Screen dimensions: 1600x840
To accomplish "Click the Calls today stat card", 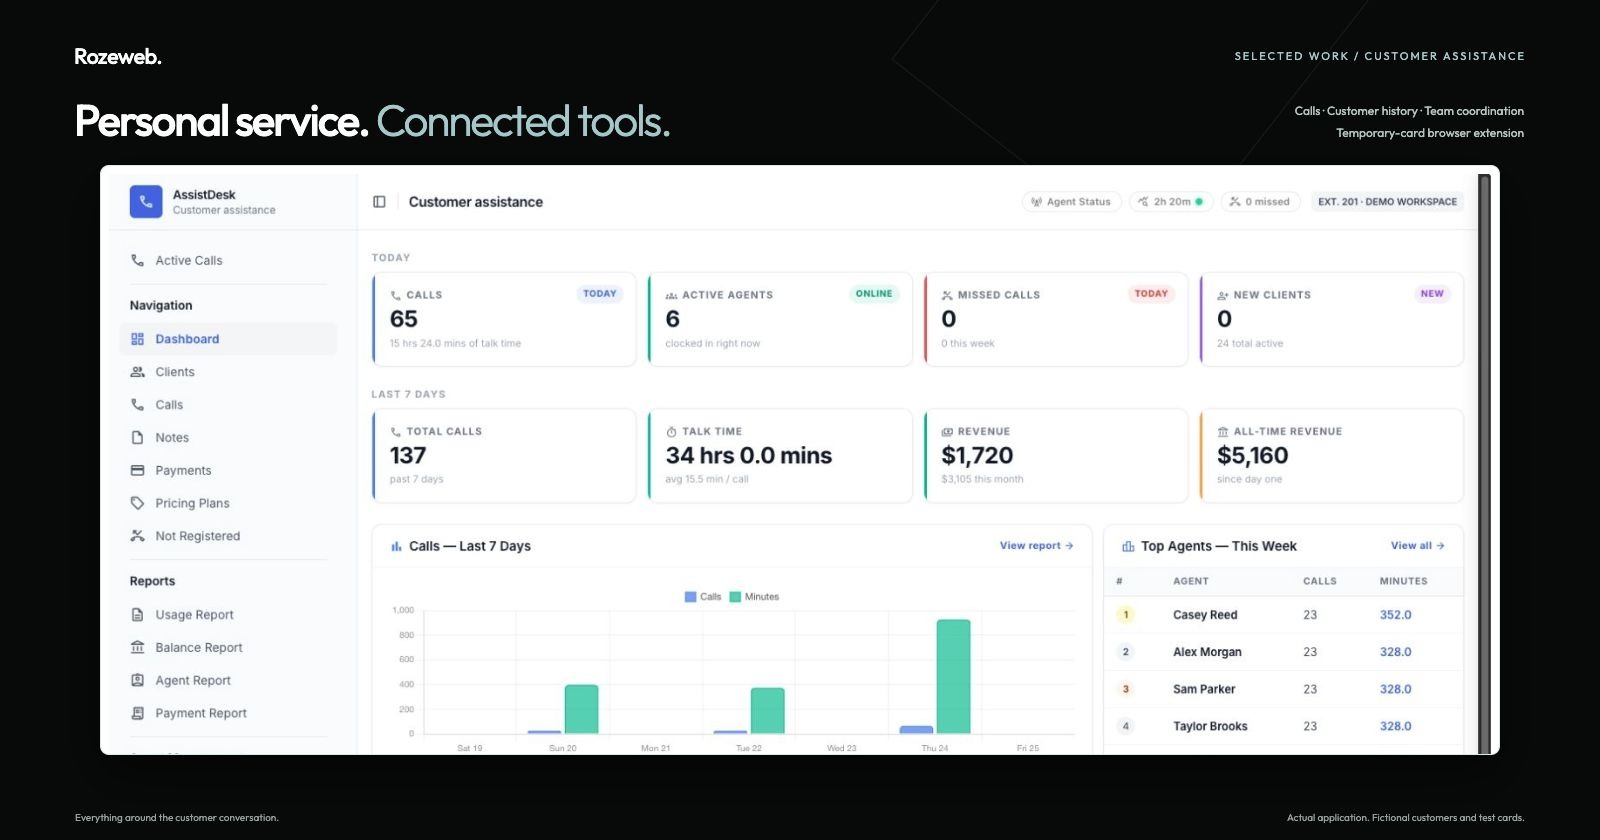I will pos(504,319).
